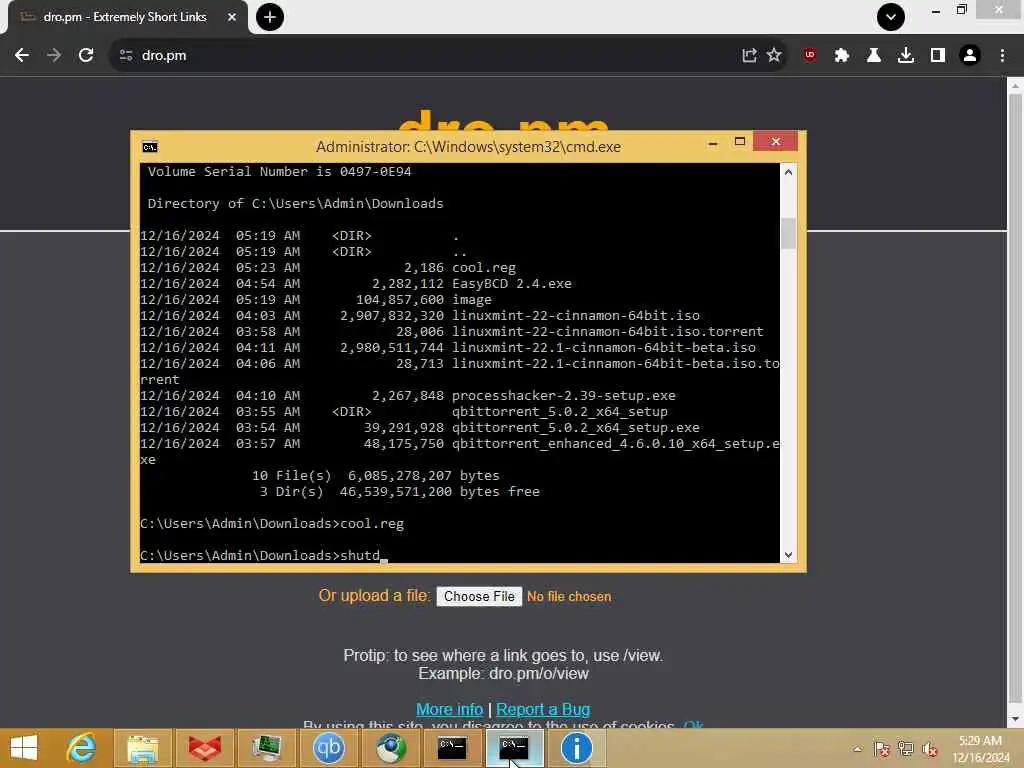Viewport: 1024px width, 768px height.
Task: Close the dro.pm tab
Action: pos(232,17)
